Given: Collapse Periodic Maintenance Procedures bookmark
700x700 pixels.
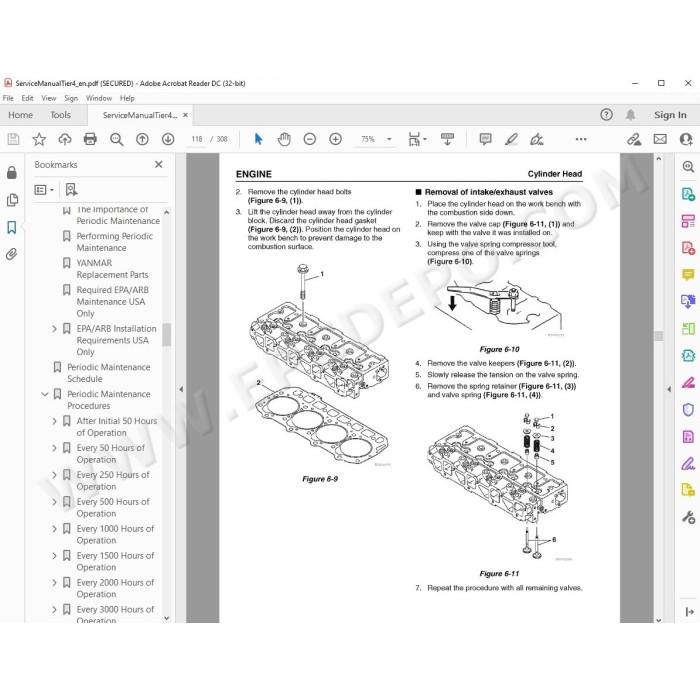Looking at the screenshot, I should coord(45,394).
